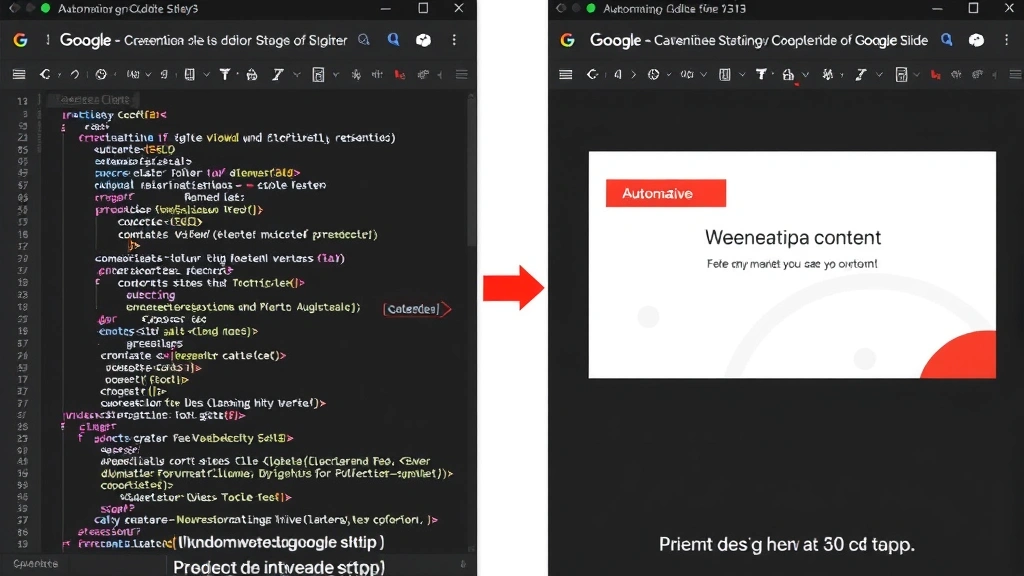Click the paint format pen icon
1024x576 pixels.
point(250,74)
